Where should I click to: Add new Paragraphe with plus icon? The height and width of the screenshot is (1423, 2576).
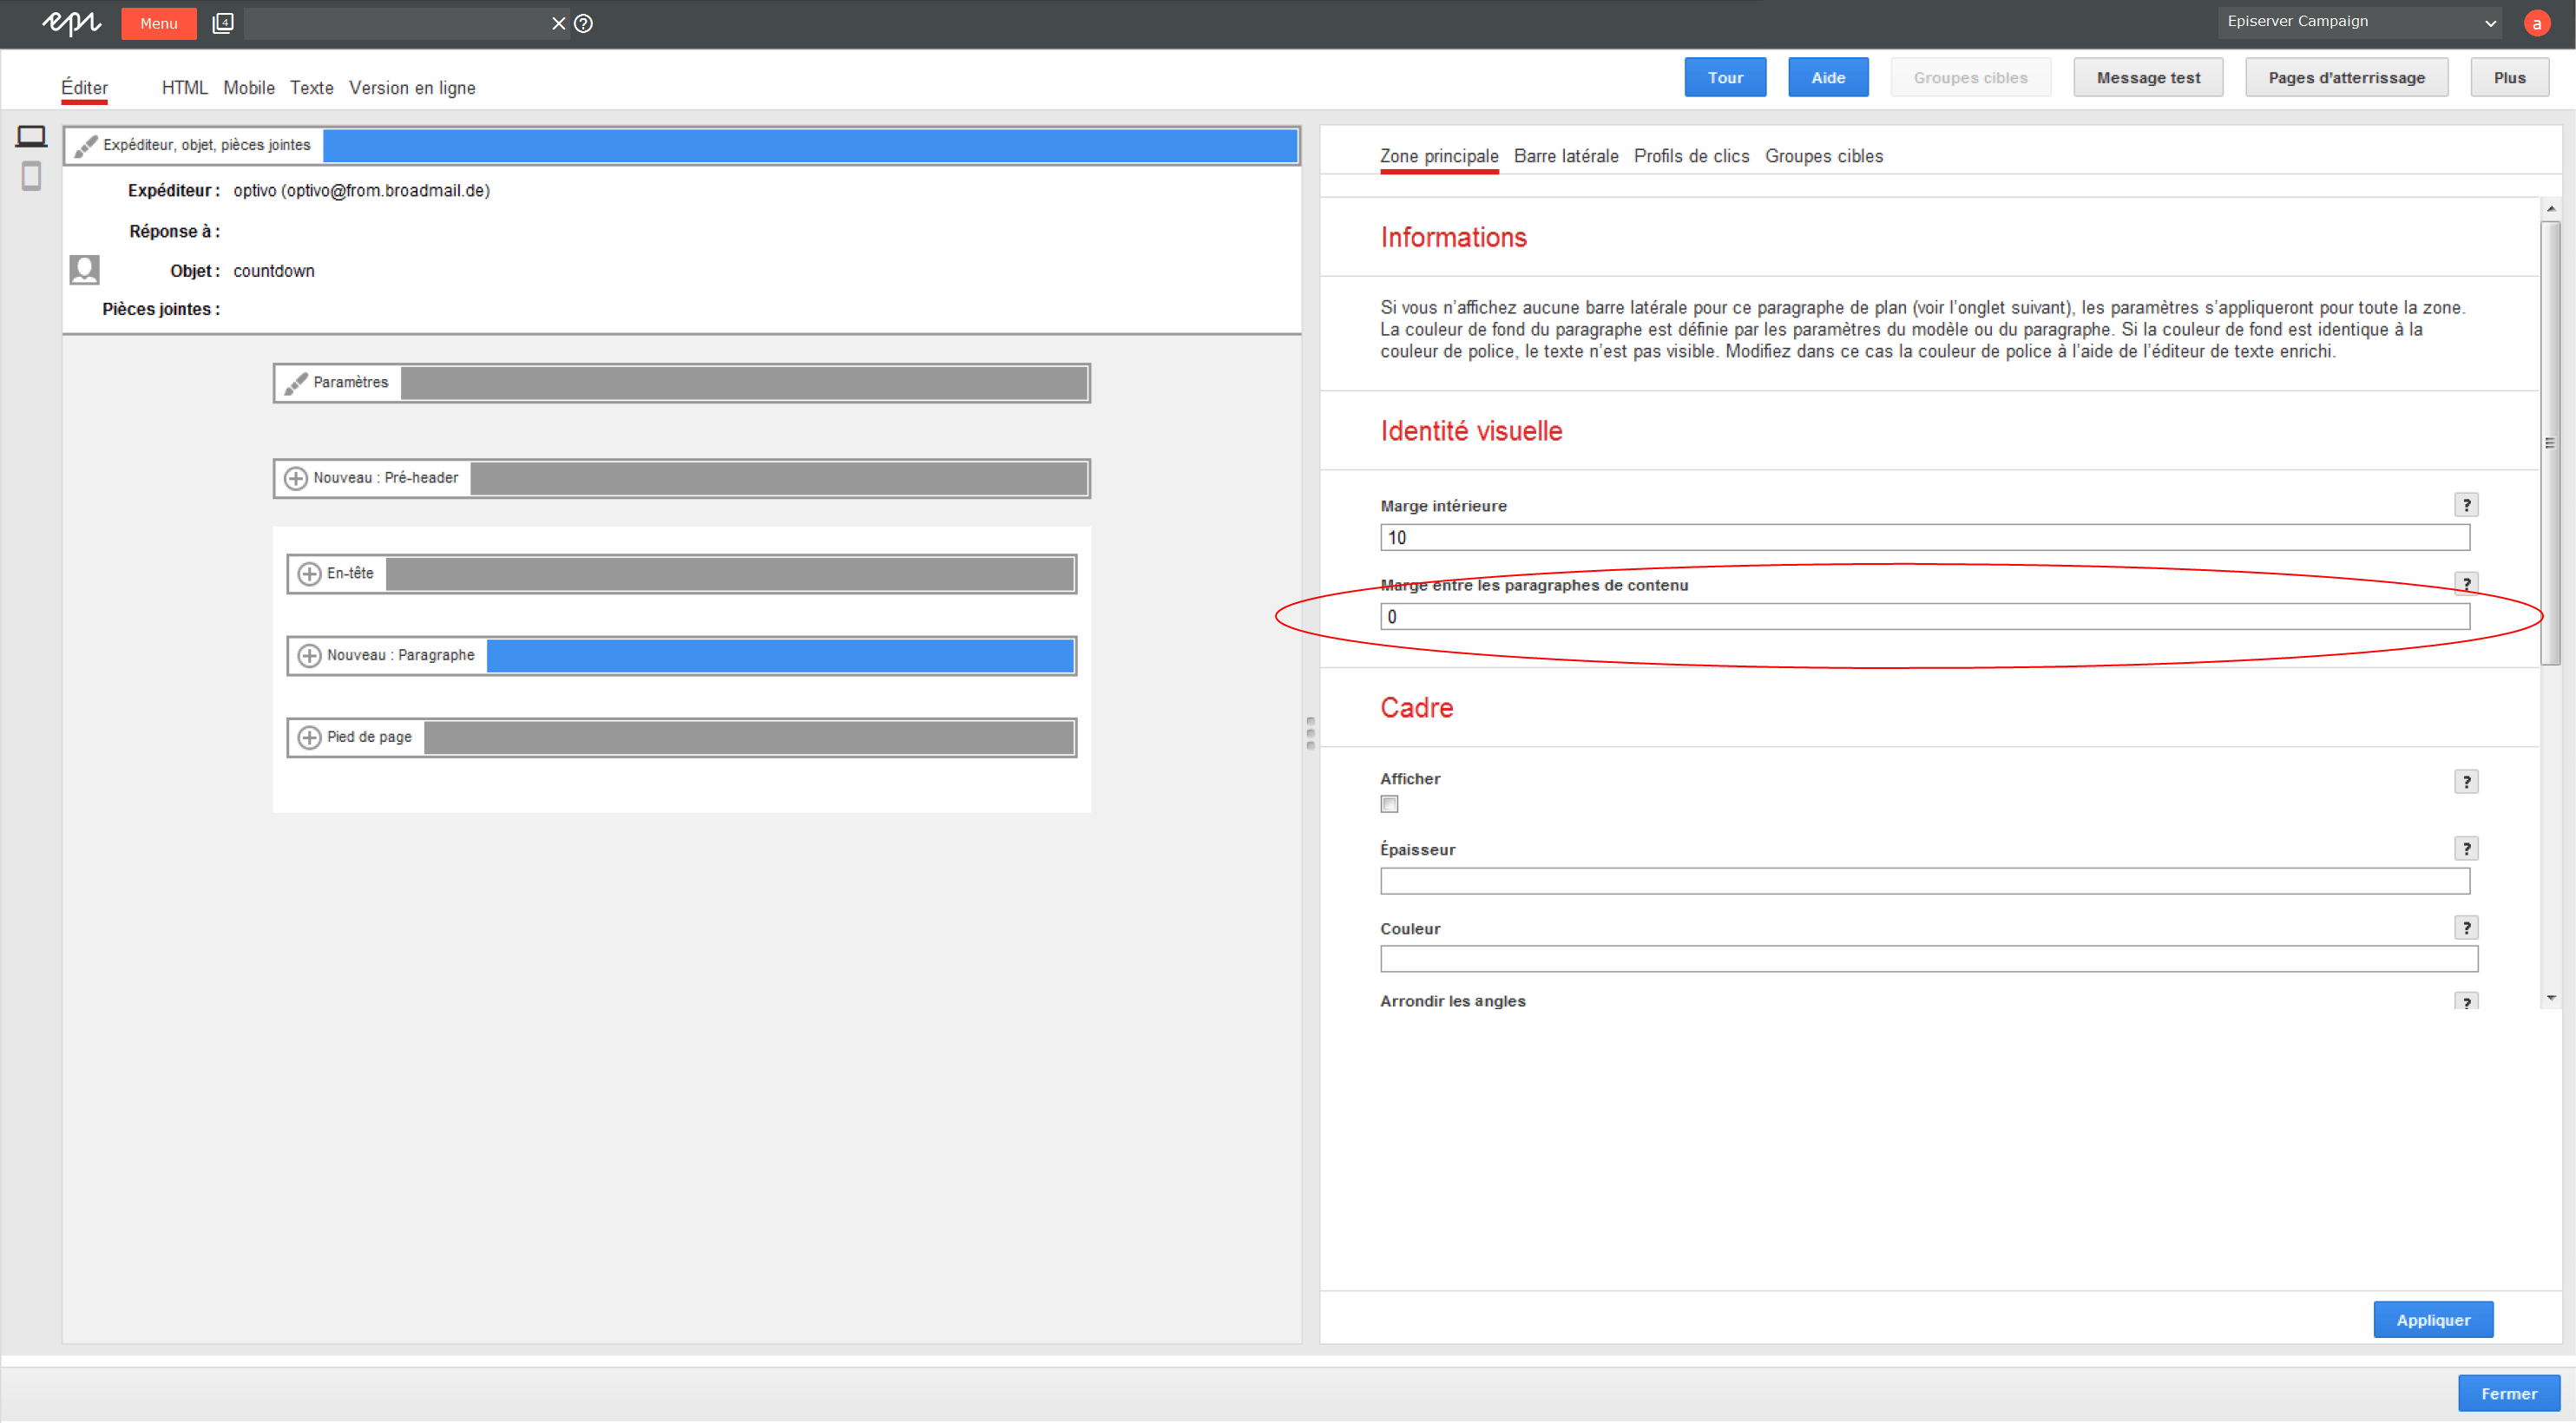click(x=310, y=656)
